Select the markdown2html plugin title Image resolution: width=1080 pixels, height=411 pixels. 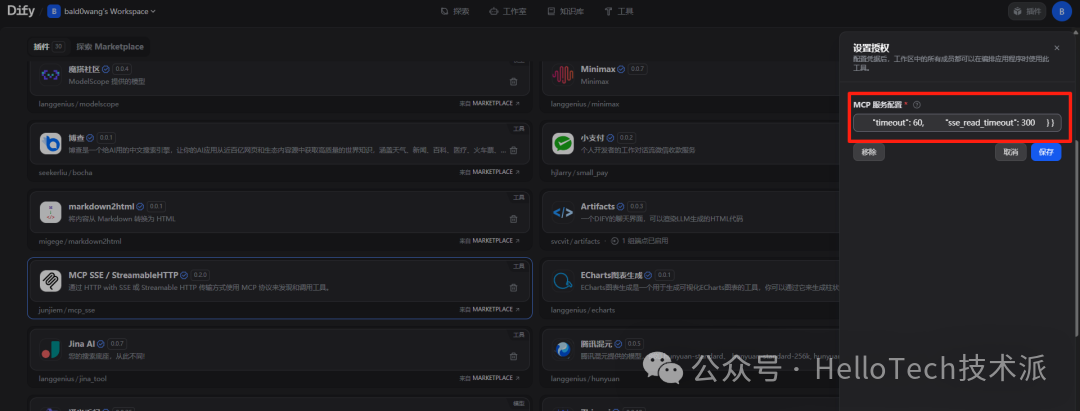[x=101, y=207]
